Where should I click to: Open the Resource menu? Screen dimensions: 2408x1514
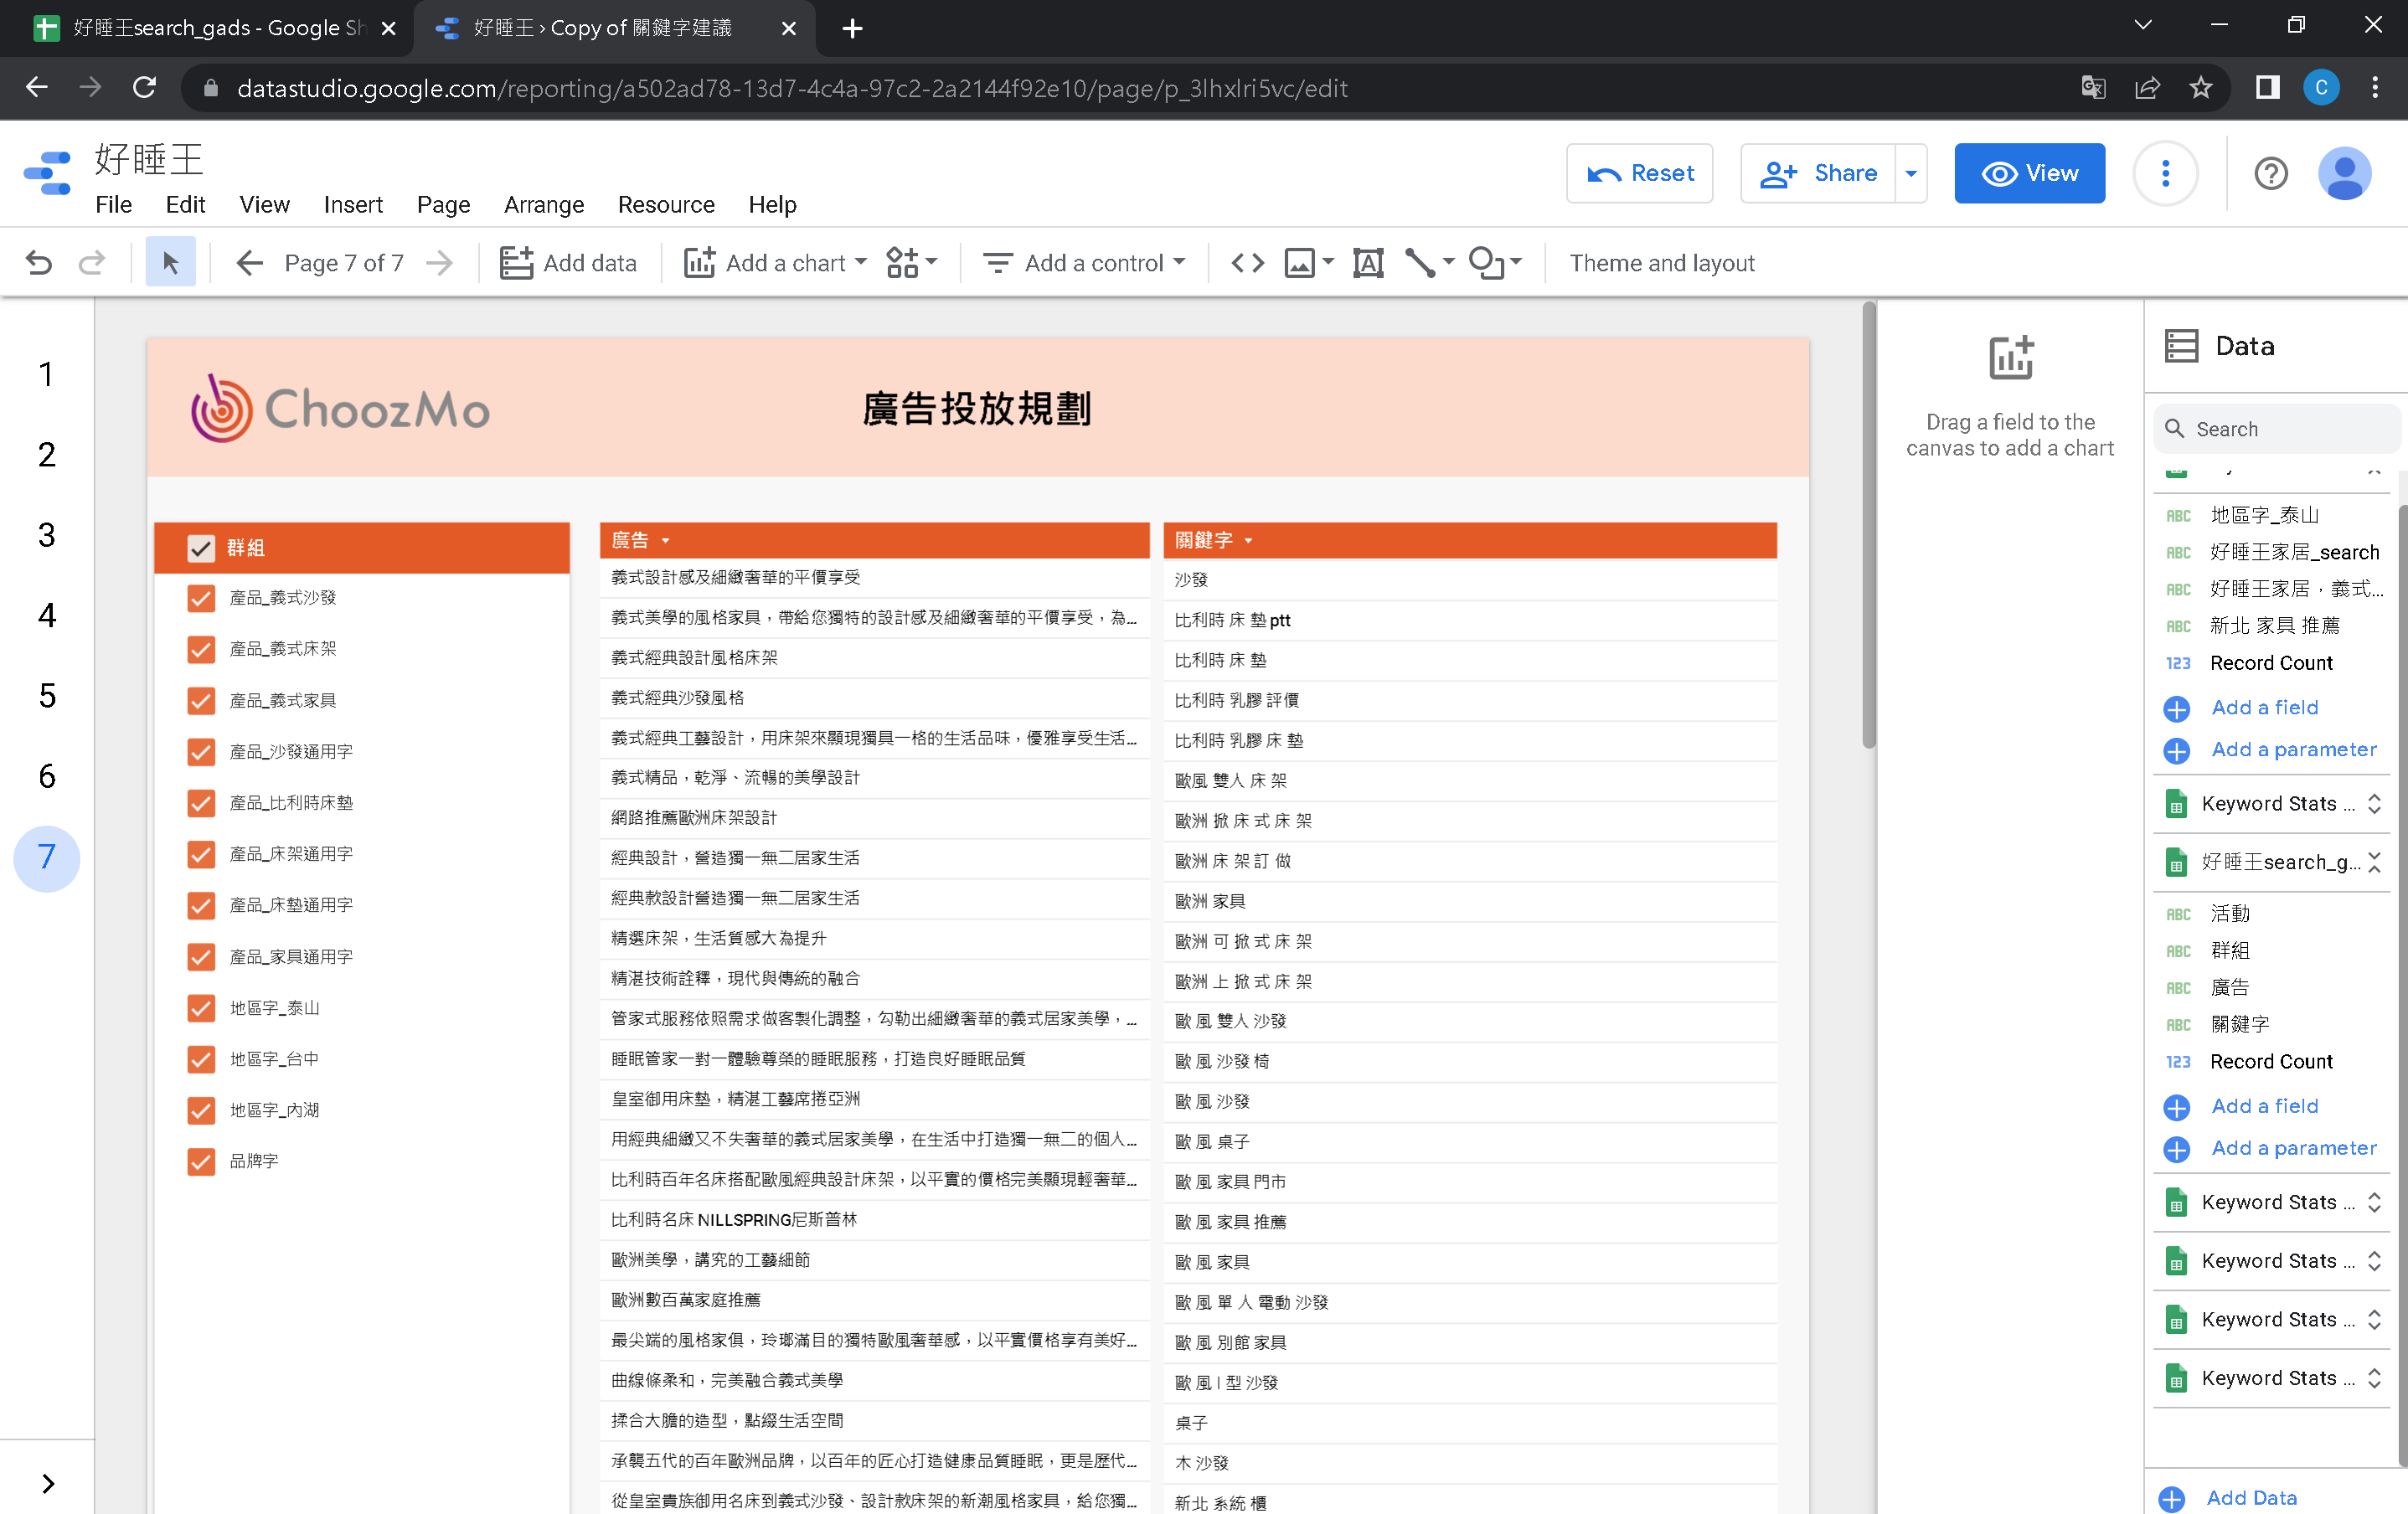coord(666,205)
